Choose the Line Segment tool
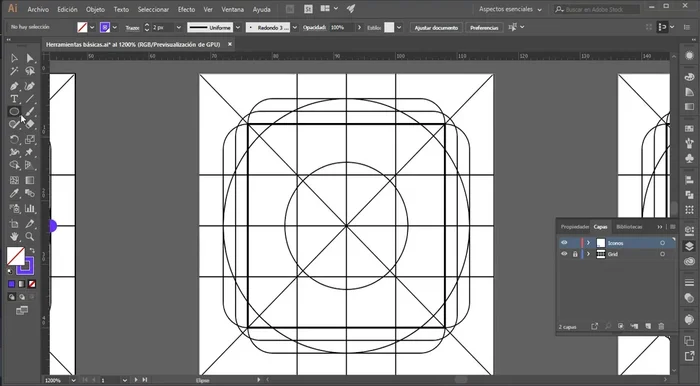Screen dimensions: 700x386 click(30, 99)
